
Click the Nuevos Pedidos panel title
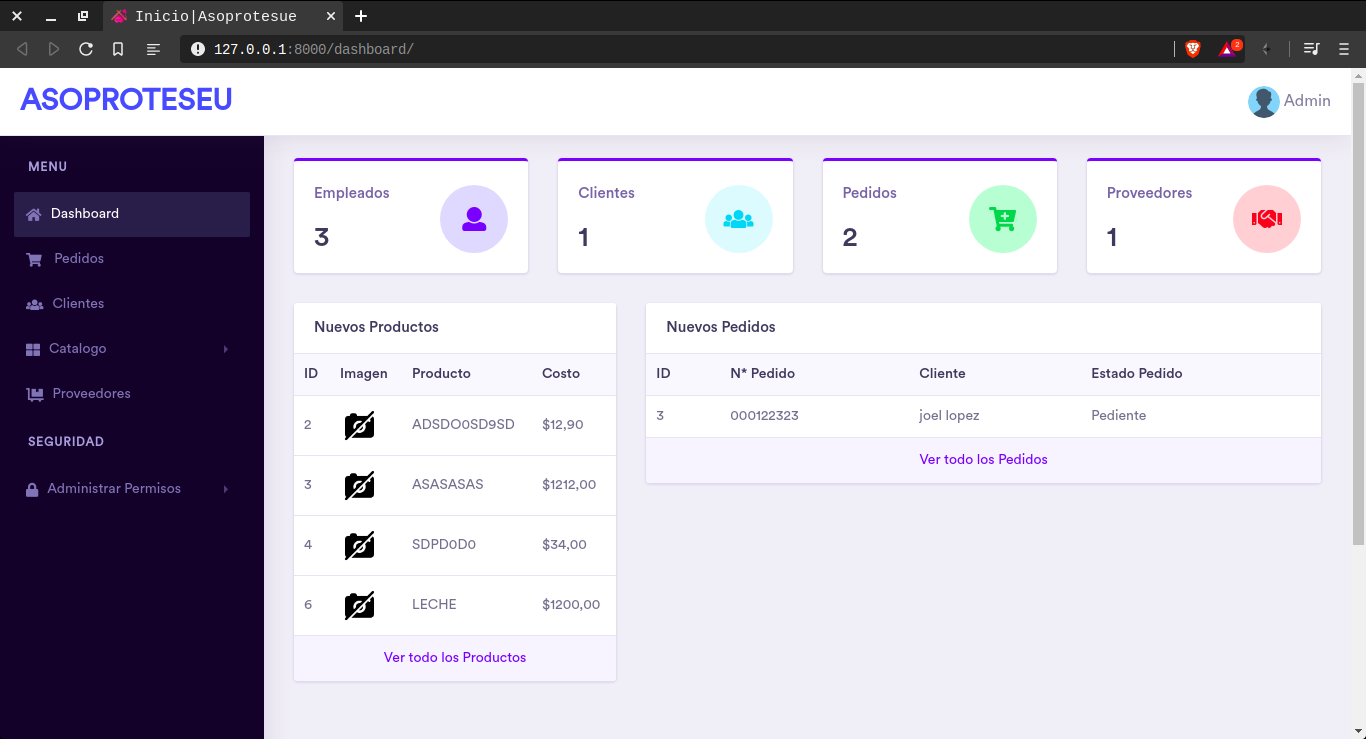click(721, 327)
